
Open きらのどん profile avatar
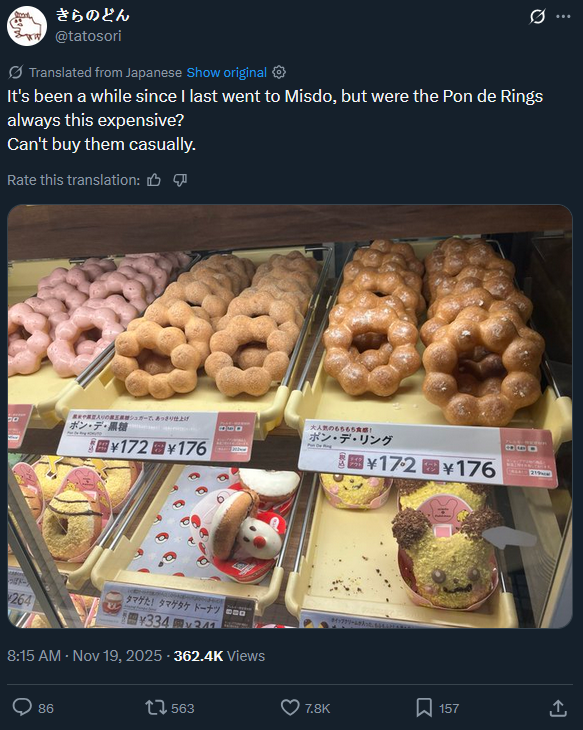pyautogui.click(x=27, y=26)
